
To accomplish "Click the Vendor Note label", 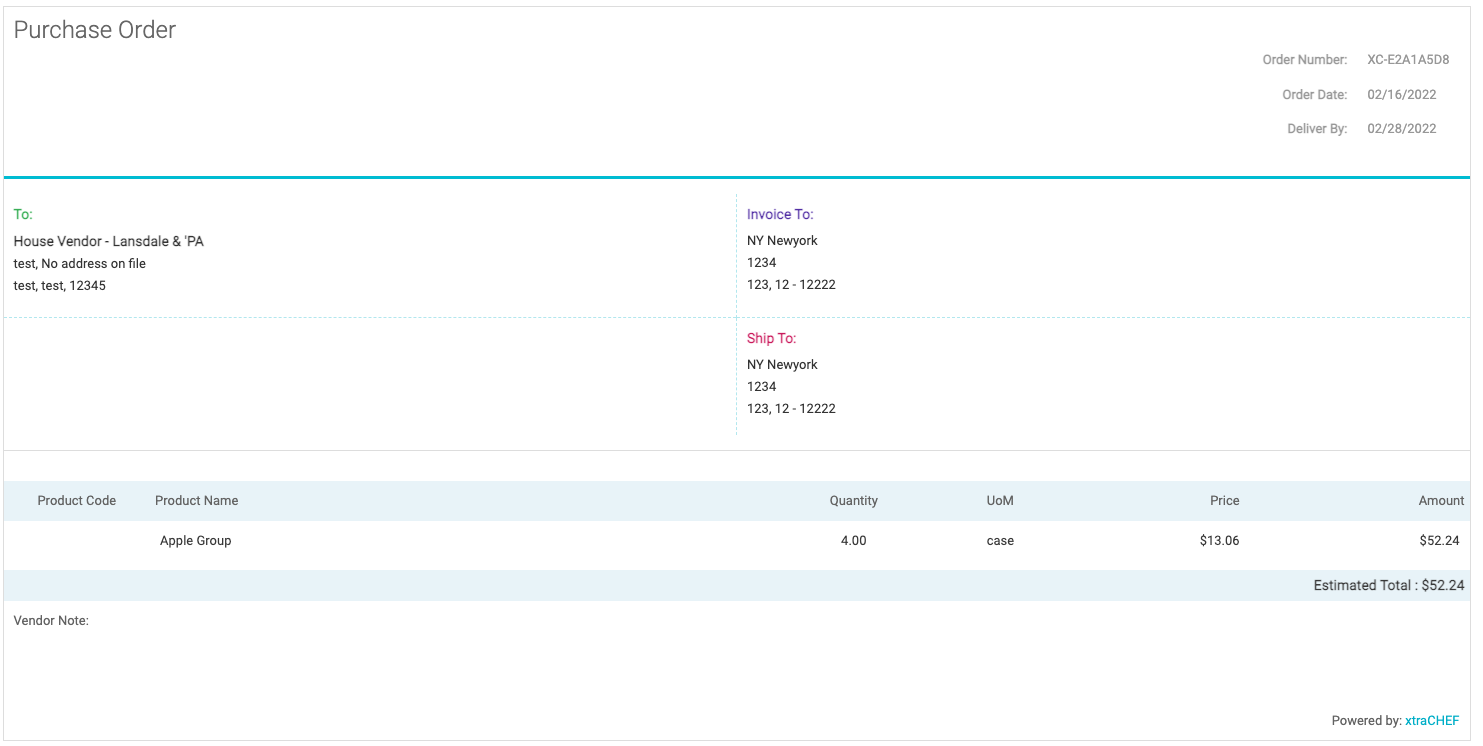I will point(51,621).
